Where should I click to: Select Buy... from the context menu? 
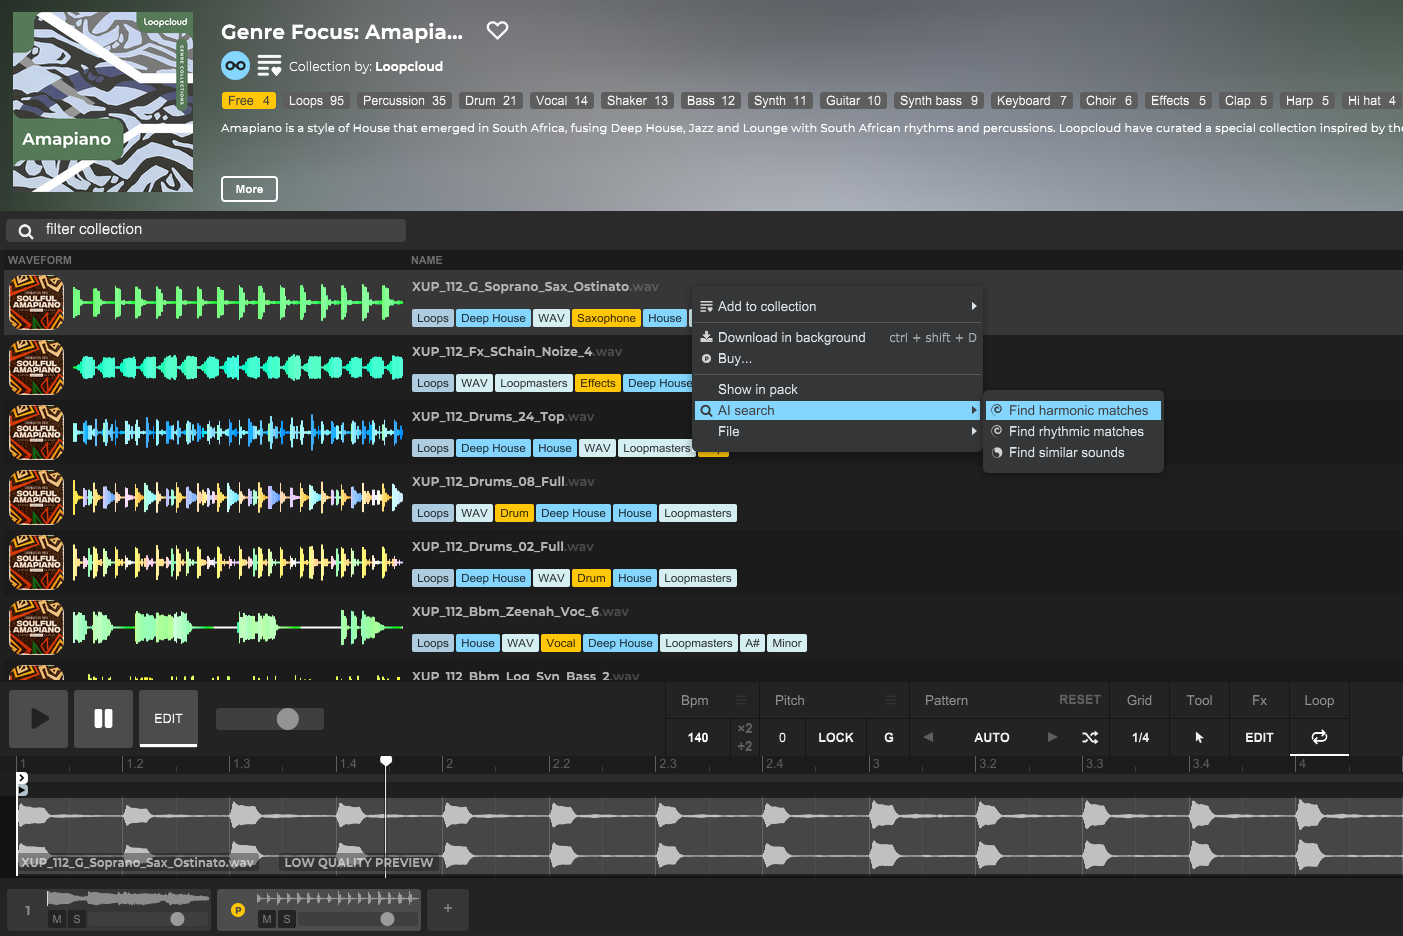838,358
